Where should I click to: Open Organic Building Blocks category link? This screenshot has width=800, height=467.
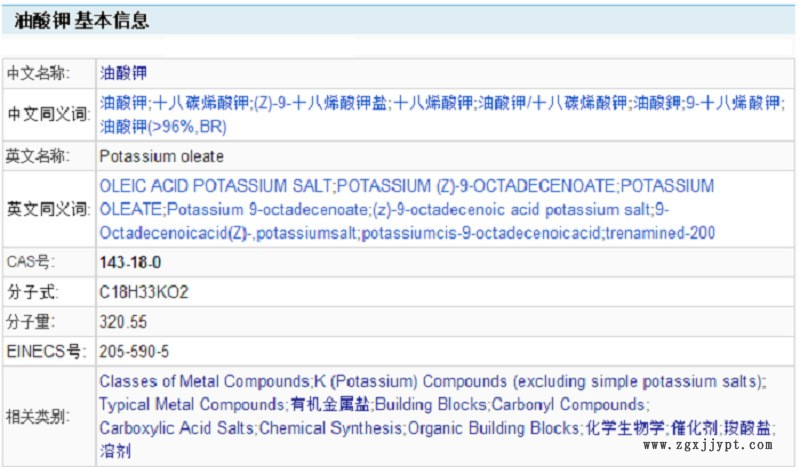click(x=493, y=428)
